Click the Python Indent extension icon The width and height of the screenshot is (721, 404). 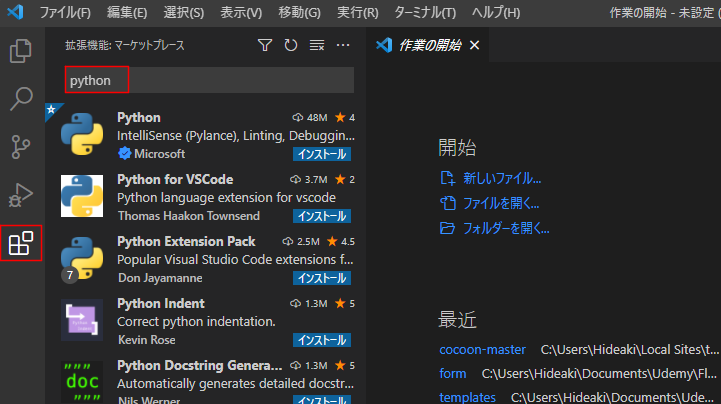(82, 320)
